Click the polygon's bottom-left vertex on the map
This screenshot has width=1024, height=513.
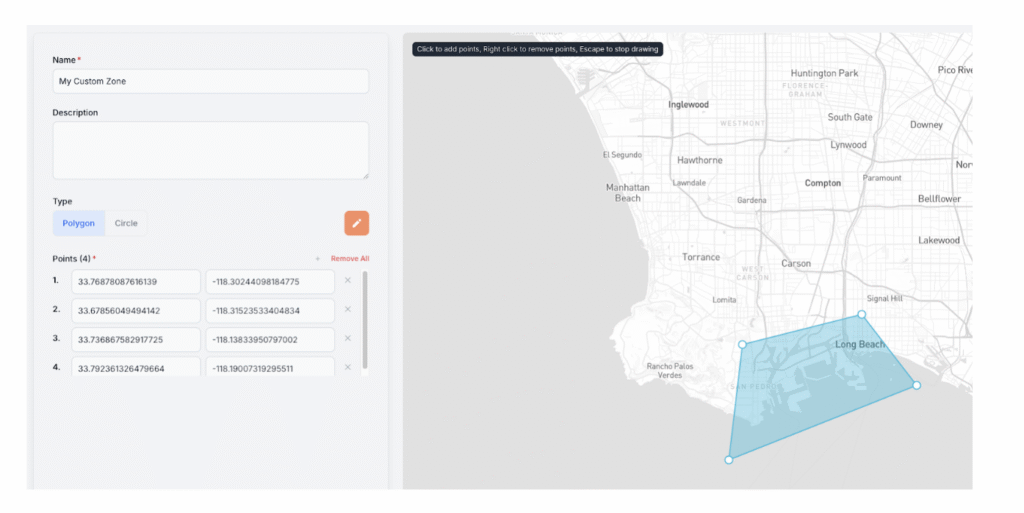pos(729,460)
